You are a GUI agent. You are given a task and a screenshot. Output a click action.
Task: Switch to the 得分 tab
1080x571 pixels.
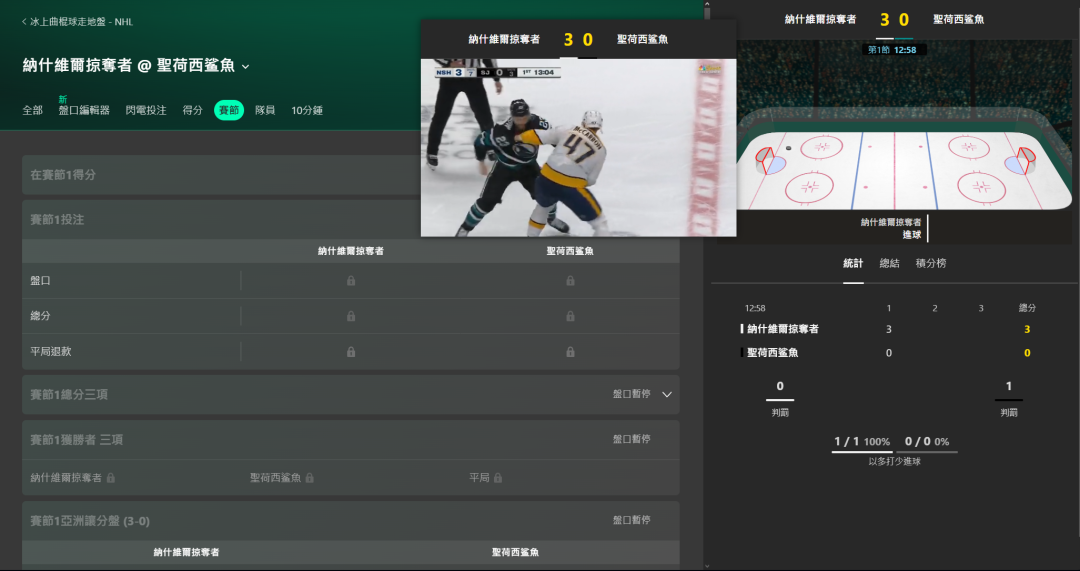pos(192,110)
